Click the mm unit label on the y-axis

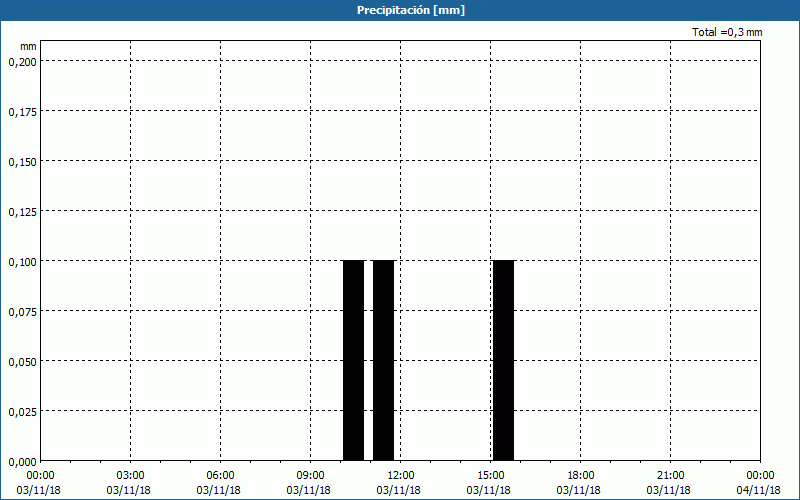click(x=28, y=46)
